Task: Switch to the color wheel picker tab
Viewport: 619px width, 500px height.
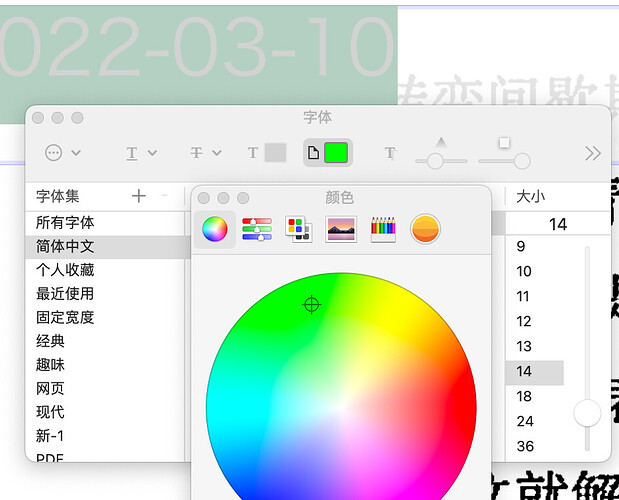Action: coord(215,229)
